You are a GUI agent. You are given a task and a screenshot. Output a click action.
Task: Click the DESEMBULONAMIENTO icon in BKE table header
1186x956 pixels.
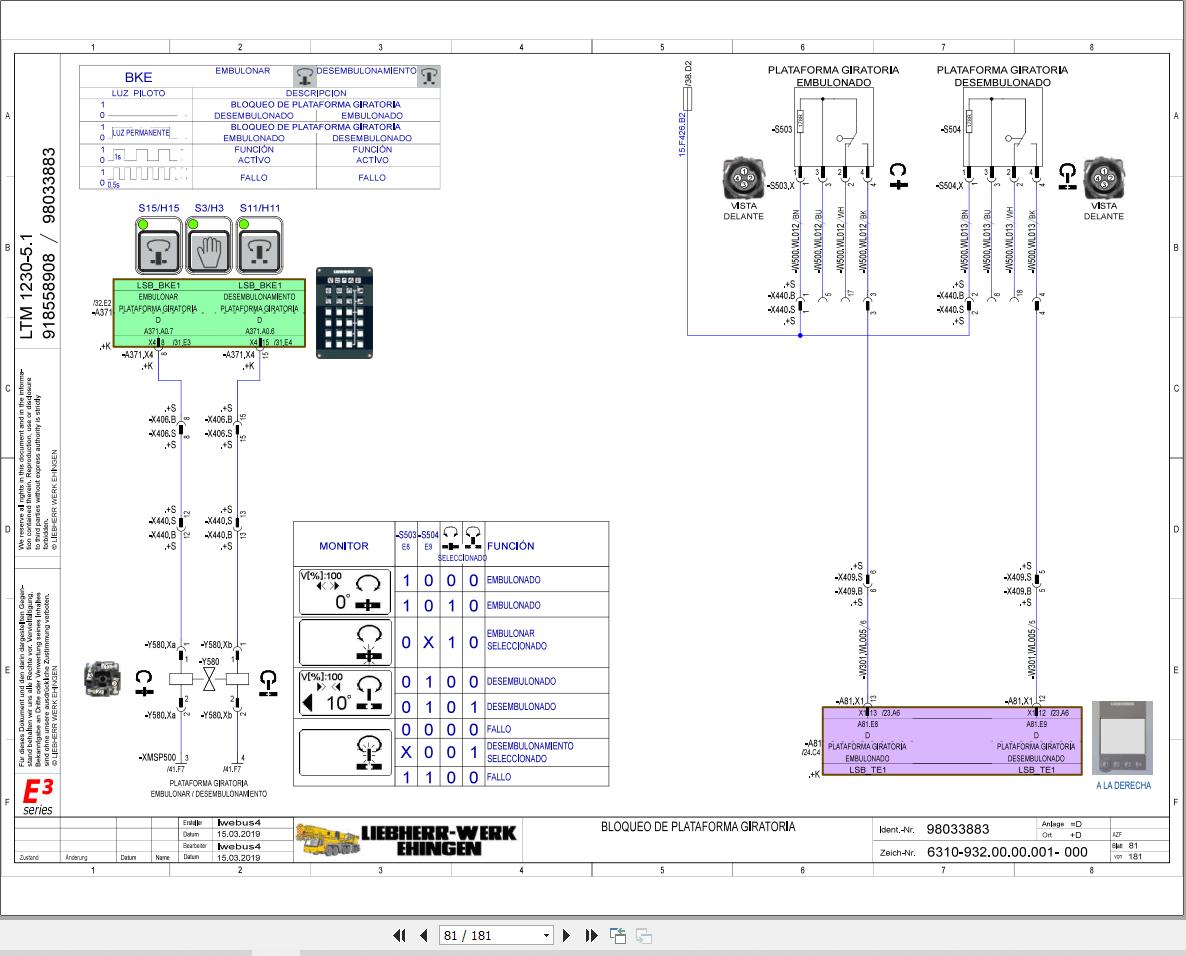(429, 76)
